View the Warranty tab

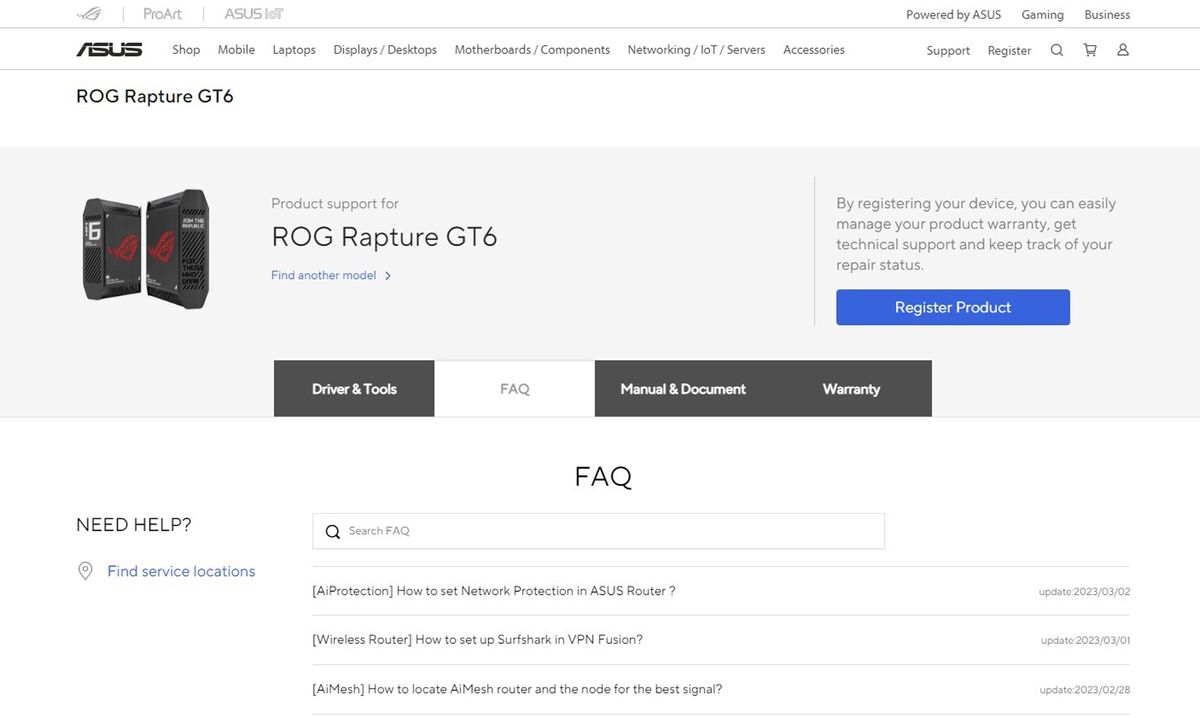click(850, 388)
